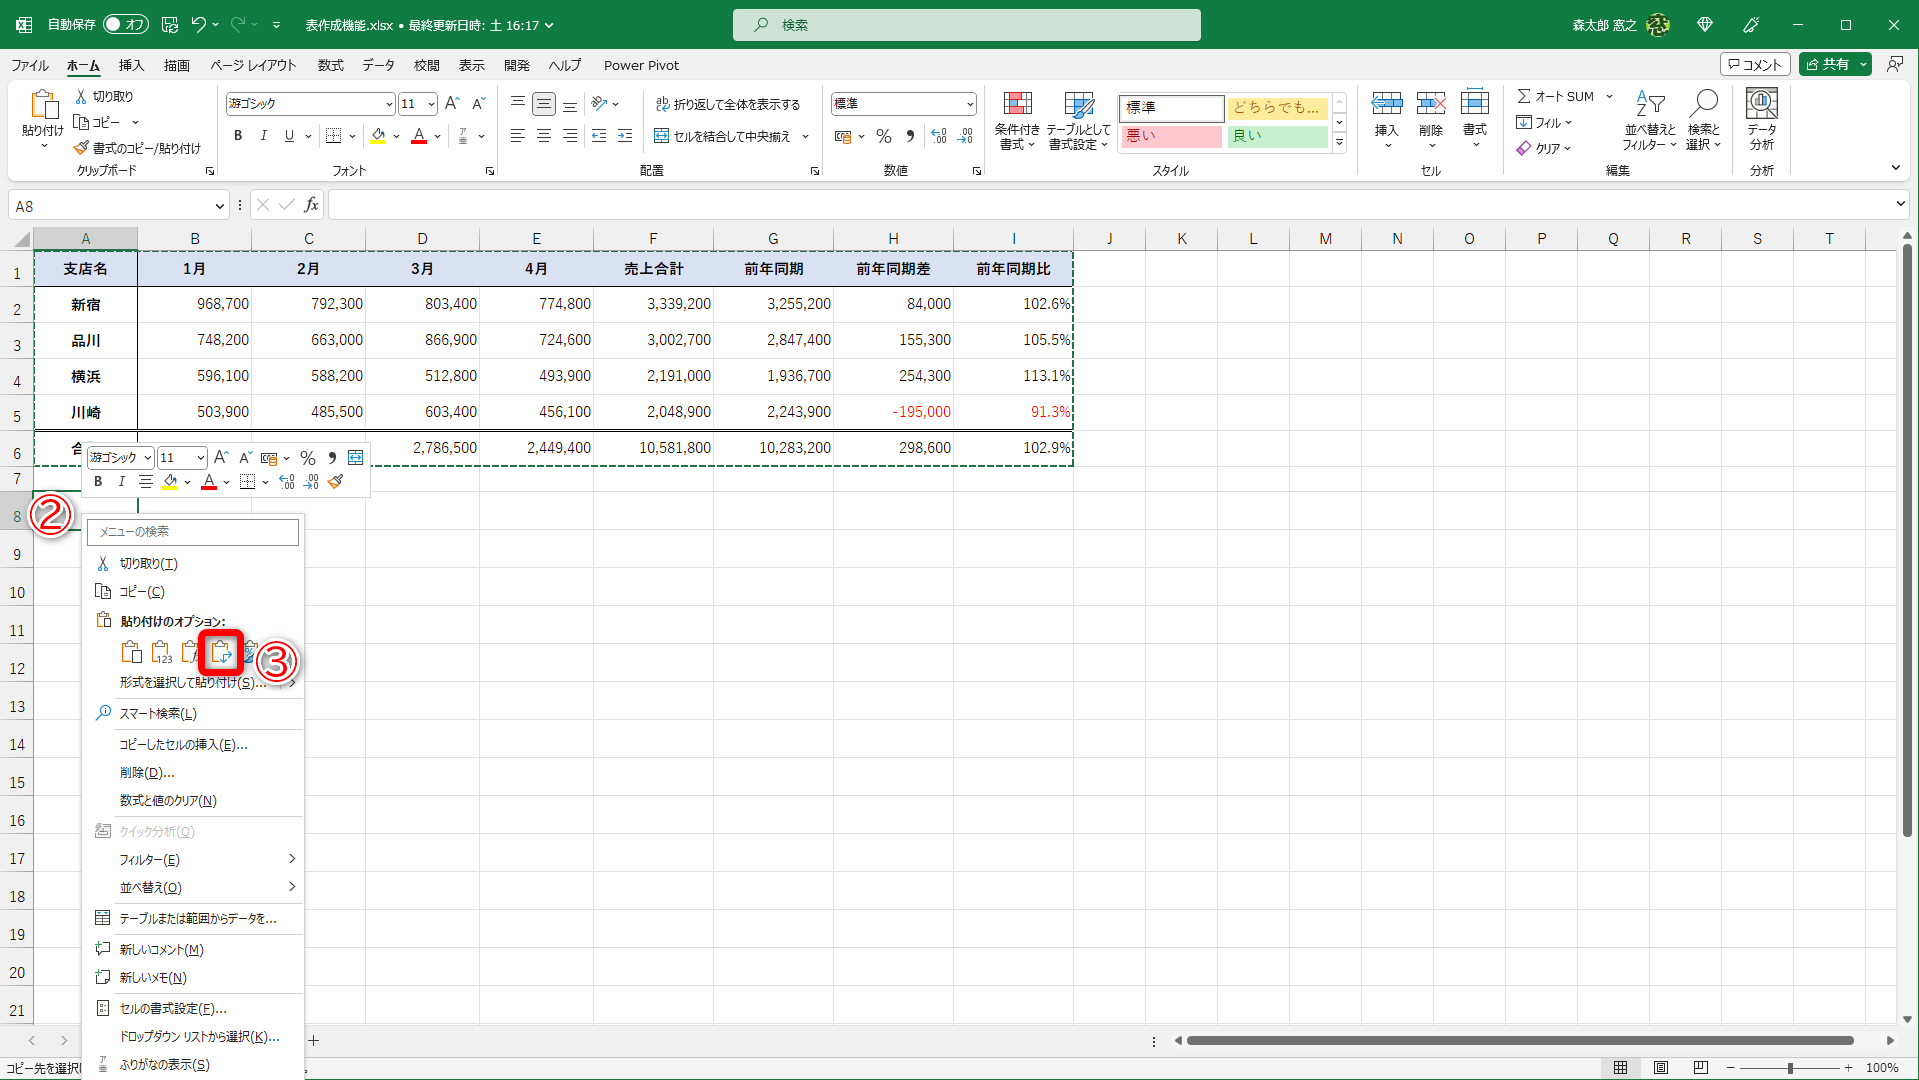Screen dimensions: 1919x1080
Task: Open the AutoSum dropdown arrow
Action: 1610,96
